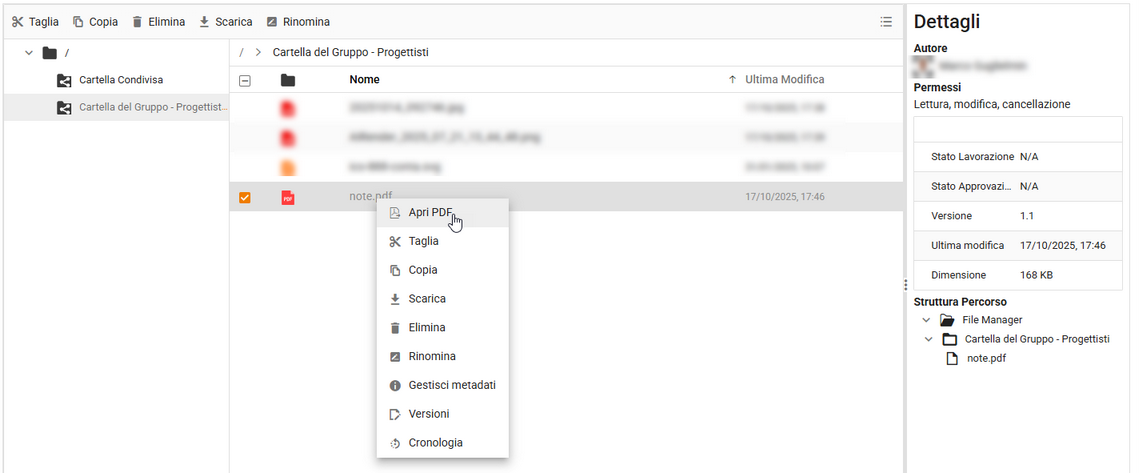Collapse the File Manager node chevron

(x=925, y=320)
